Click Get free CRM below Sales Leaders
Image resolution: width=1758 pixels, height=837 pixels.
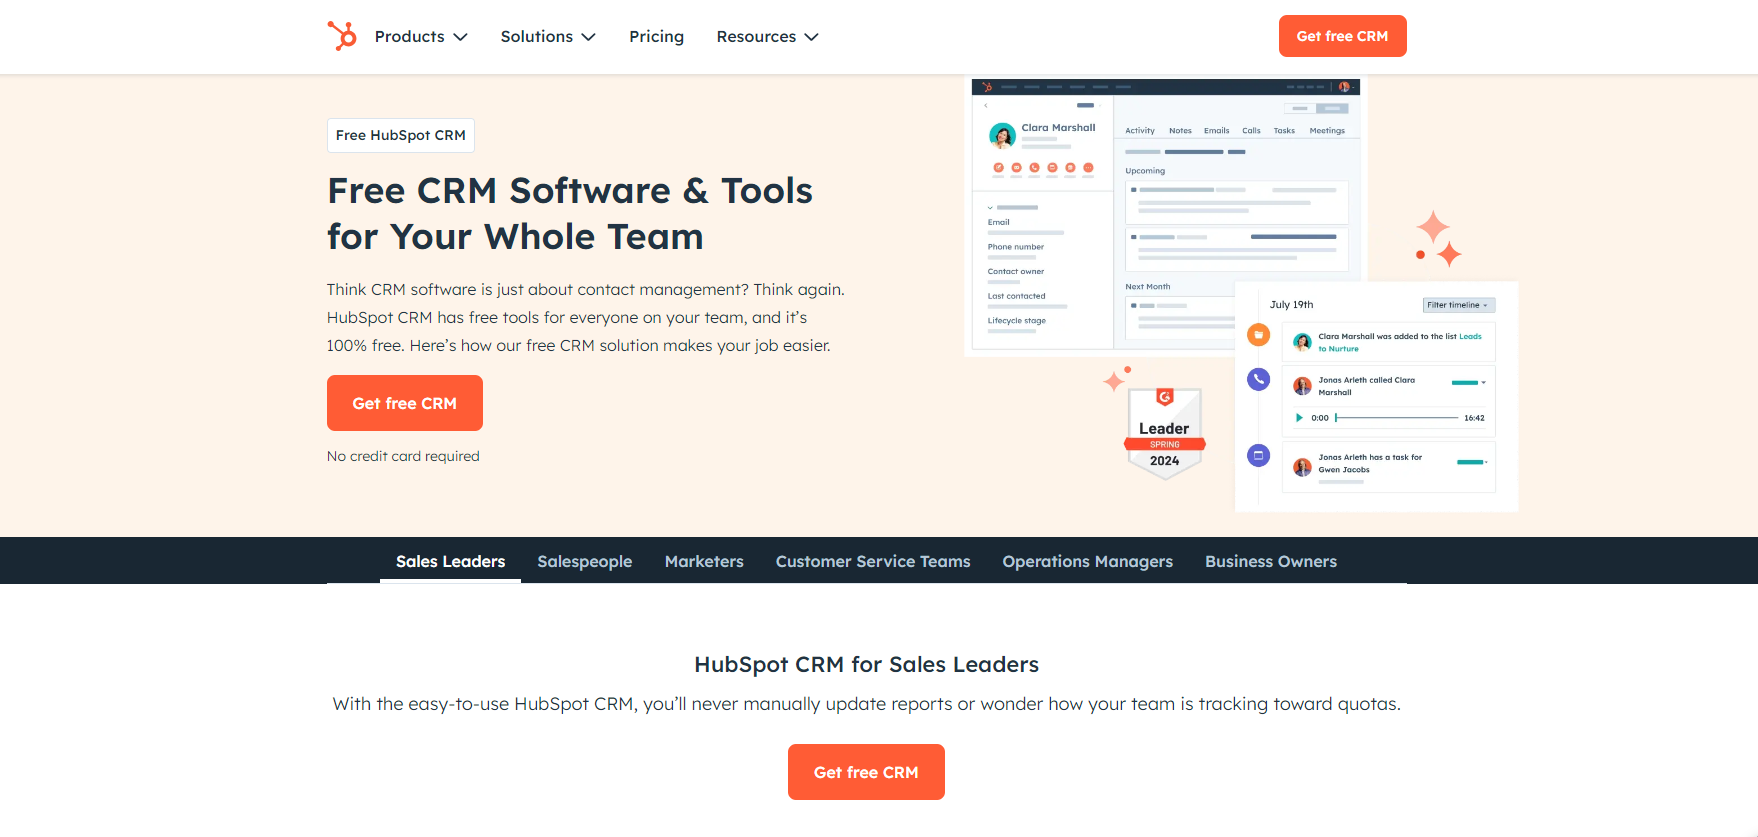click(x=866, y=772)
